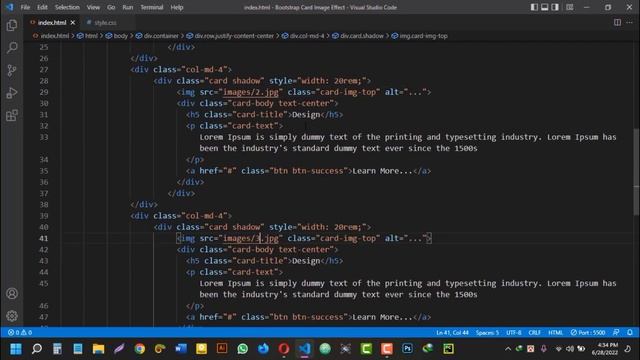This screenshot has width=640, height=360.
Task: Open the Accounts menu icon
Action: (x=12, y=293)
